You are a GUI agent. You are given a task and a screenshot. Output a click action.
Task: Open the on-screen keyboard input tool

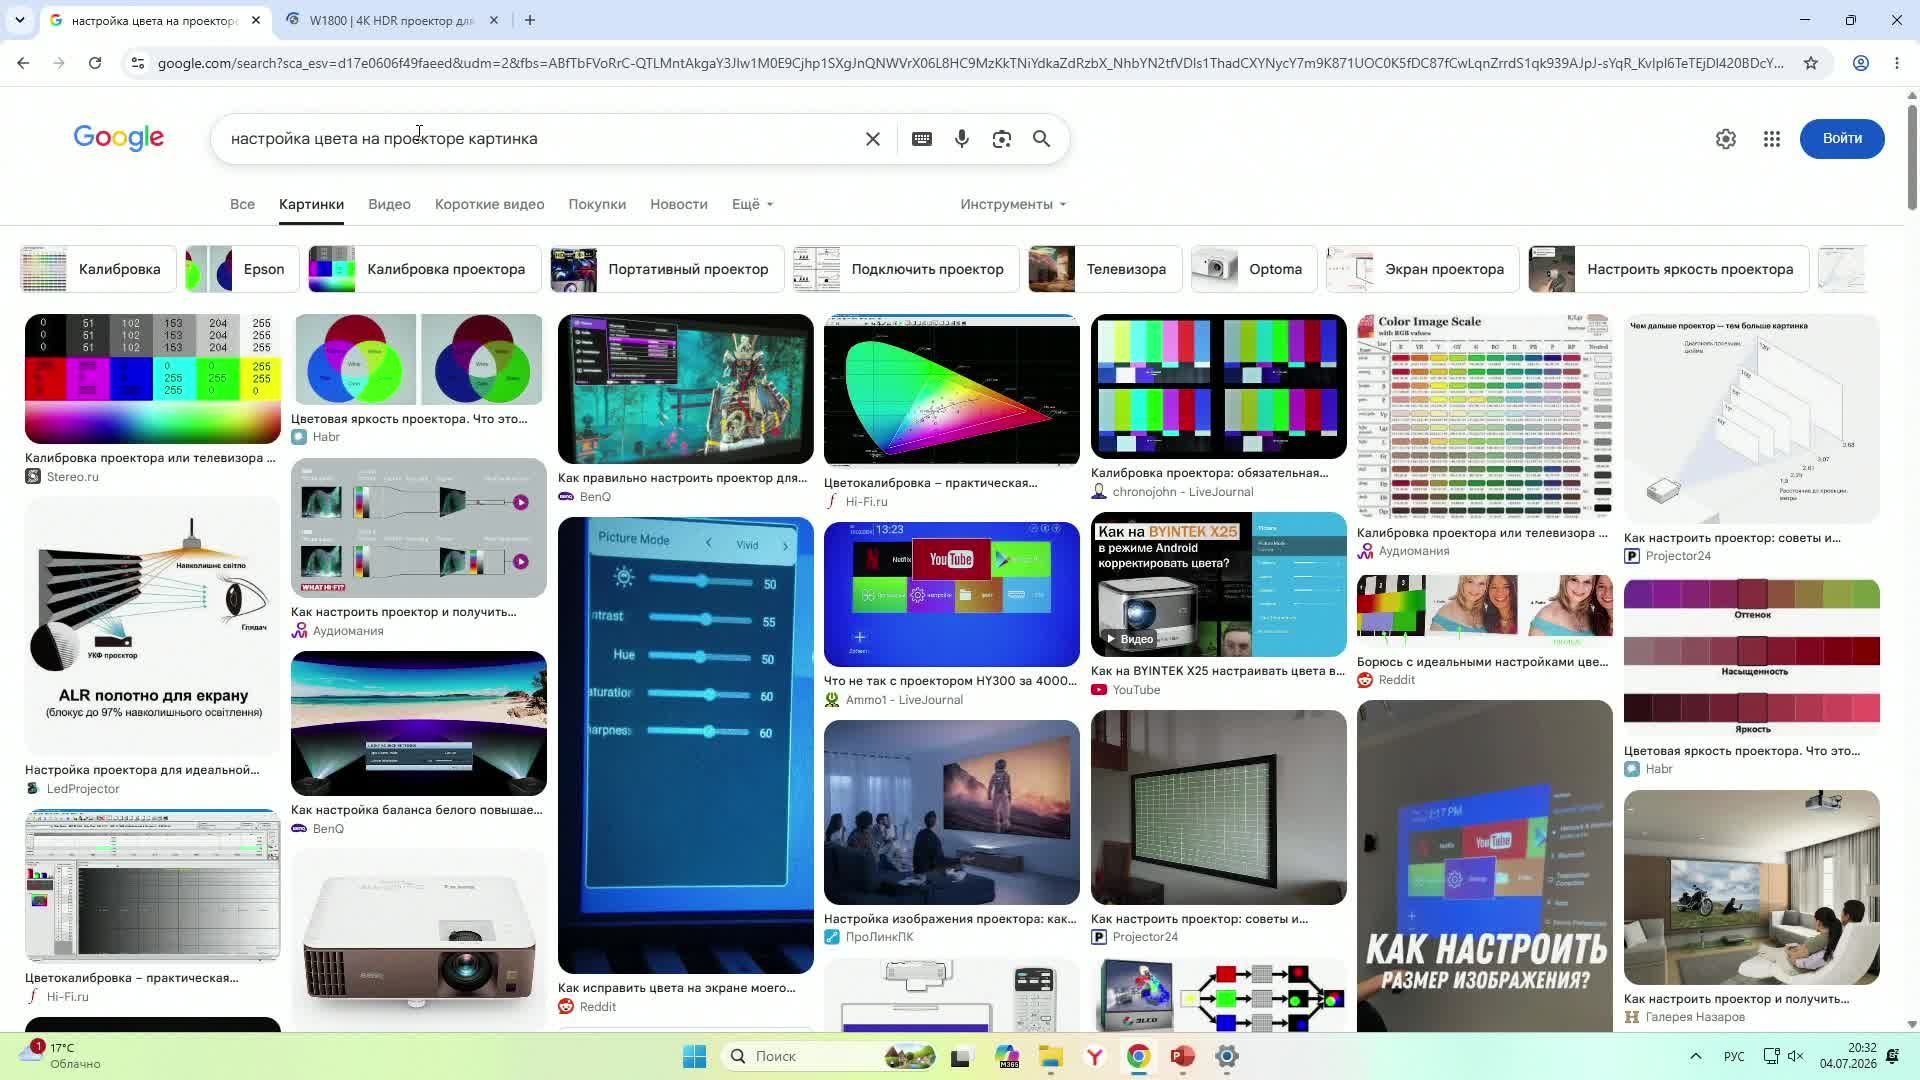[922, 139]
